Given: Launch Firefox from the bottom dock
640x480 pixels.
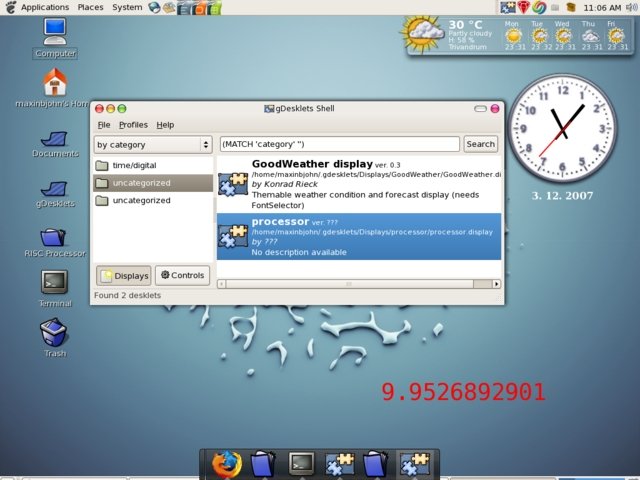Looking at the screenshot, I should (226, 463).
